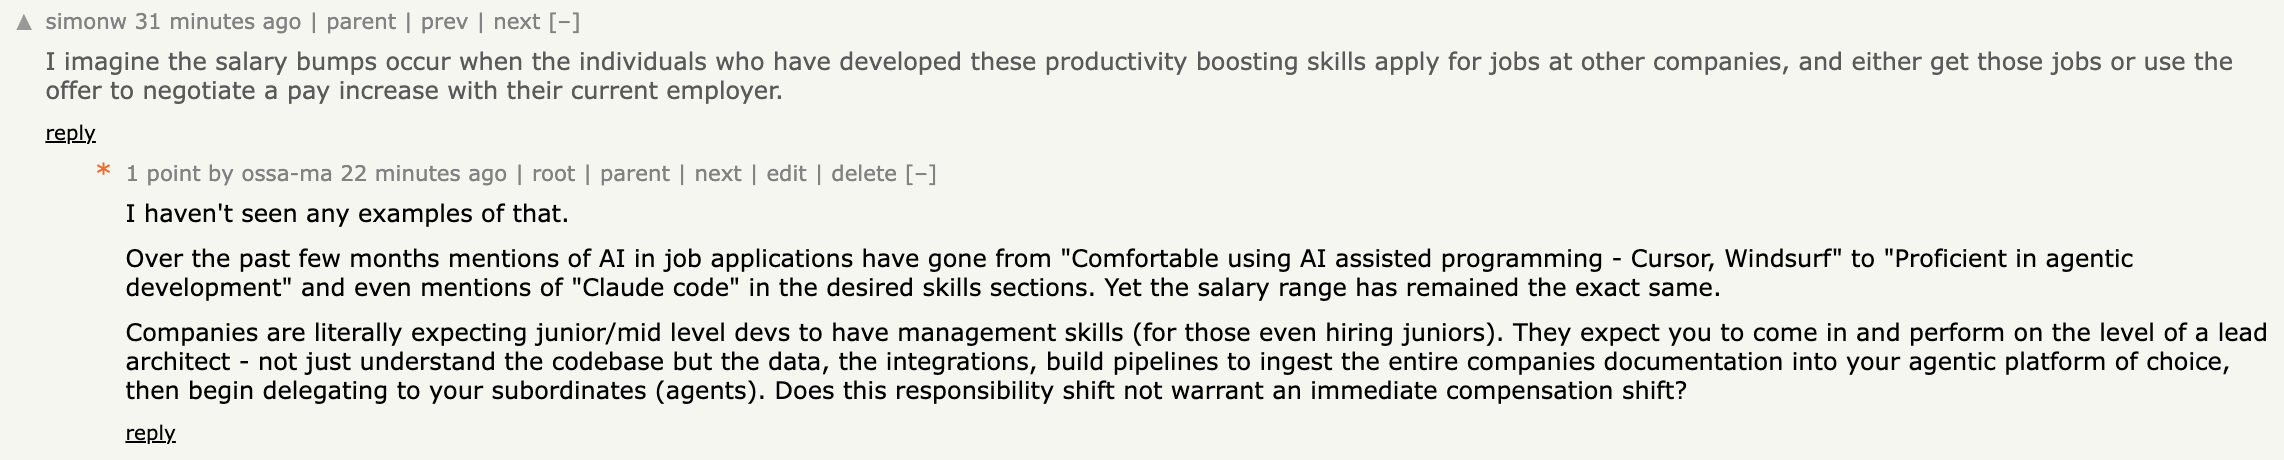Go to root of ossa-ma's comment

point(553,174)
